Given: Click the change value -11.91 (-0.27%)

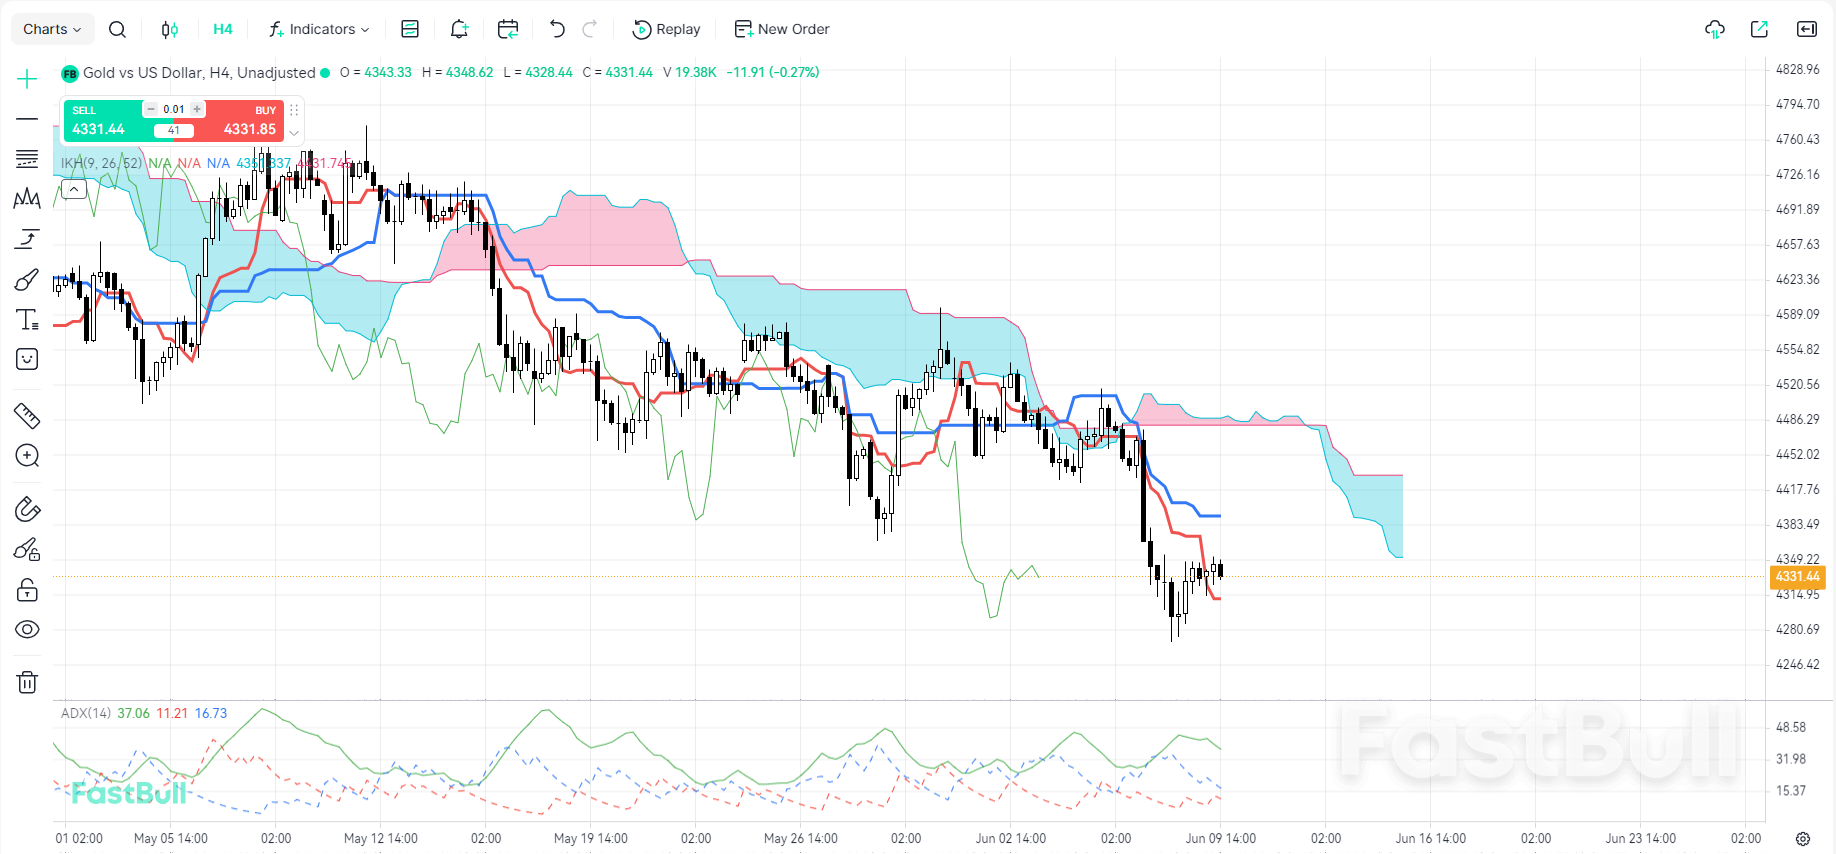Looking at the screenshot, I should click(773, 73).
